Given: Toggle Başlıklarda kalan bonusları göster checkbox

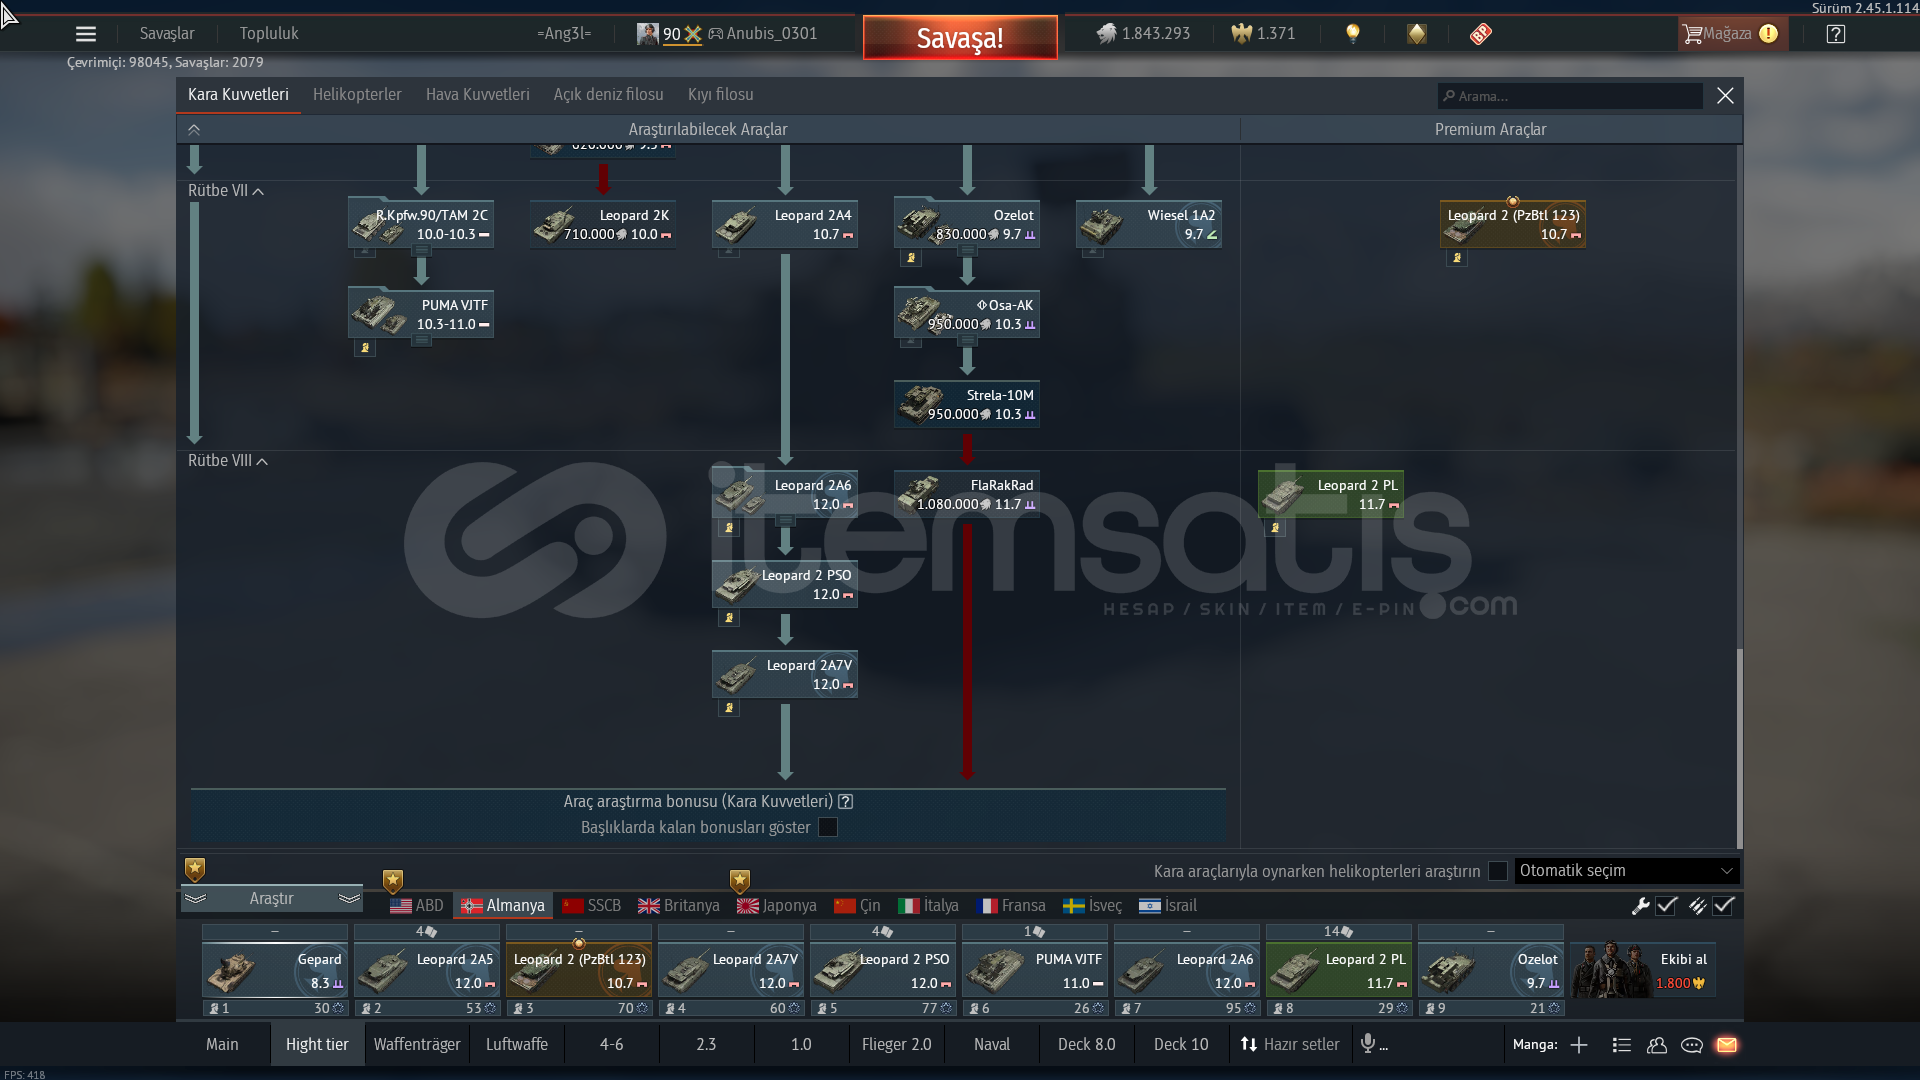Looking at the screenshot, I should [828, 827].
